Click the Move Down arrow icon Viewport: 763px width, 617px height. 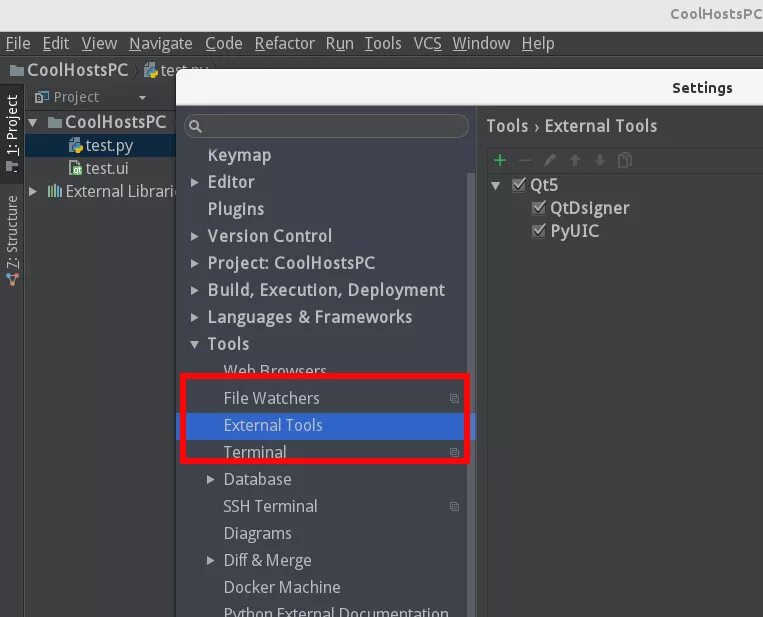pos(600,160)
